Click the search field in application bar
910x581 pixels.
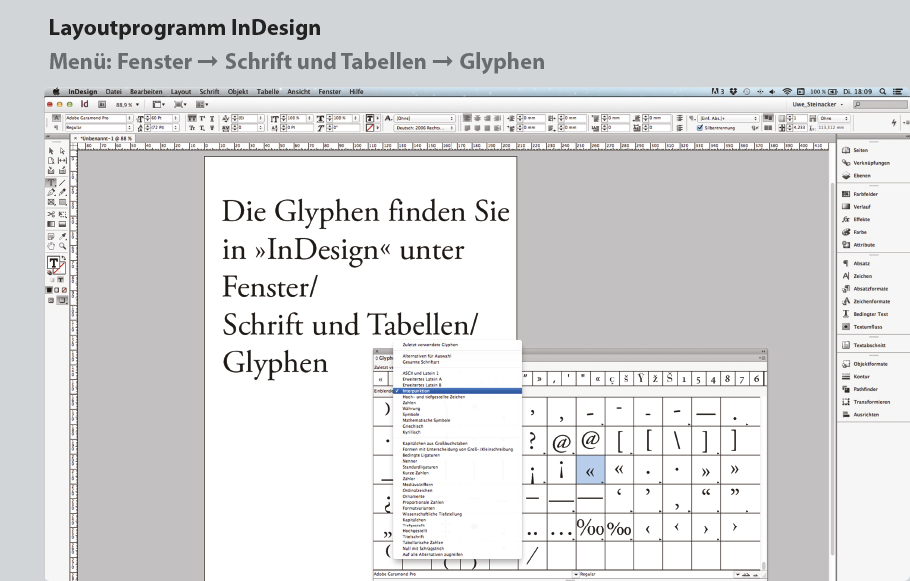pyautogui.click(x=879, y=104)
